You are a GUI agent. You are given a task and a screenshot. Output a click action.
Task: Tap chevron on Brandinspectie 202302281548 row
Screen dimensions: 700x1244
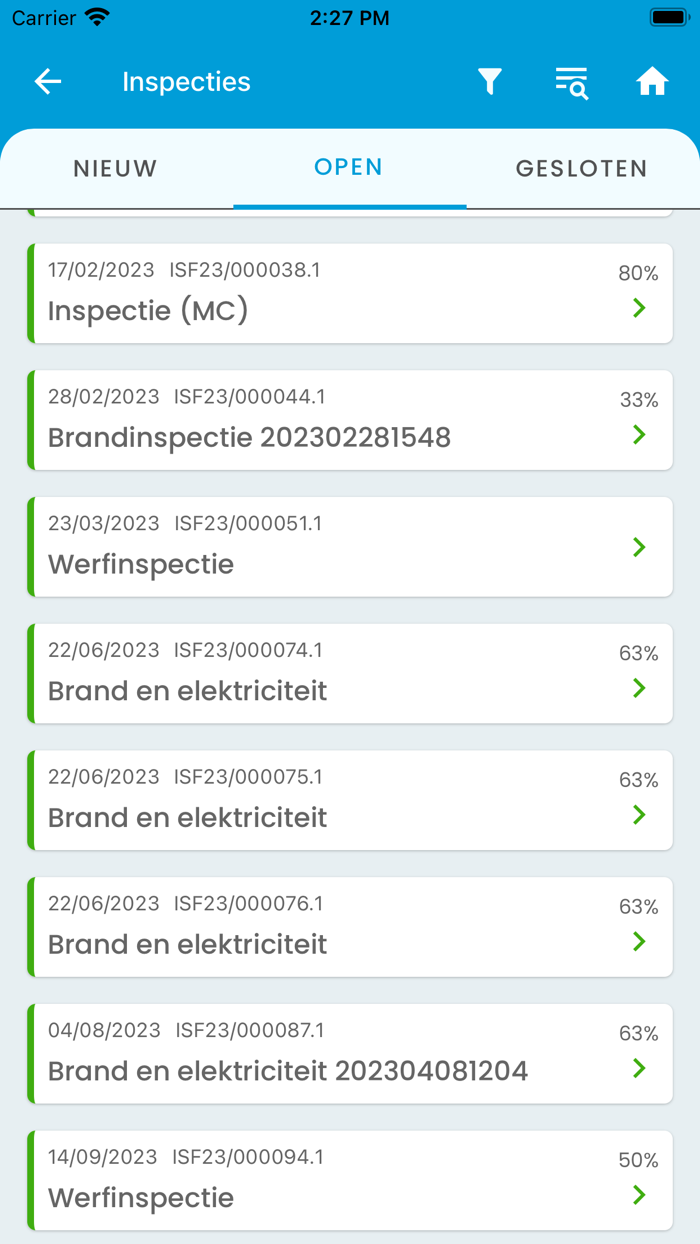click(x=640, y=435)
